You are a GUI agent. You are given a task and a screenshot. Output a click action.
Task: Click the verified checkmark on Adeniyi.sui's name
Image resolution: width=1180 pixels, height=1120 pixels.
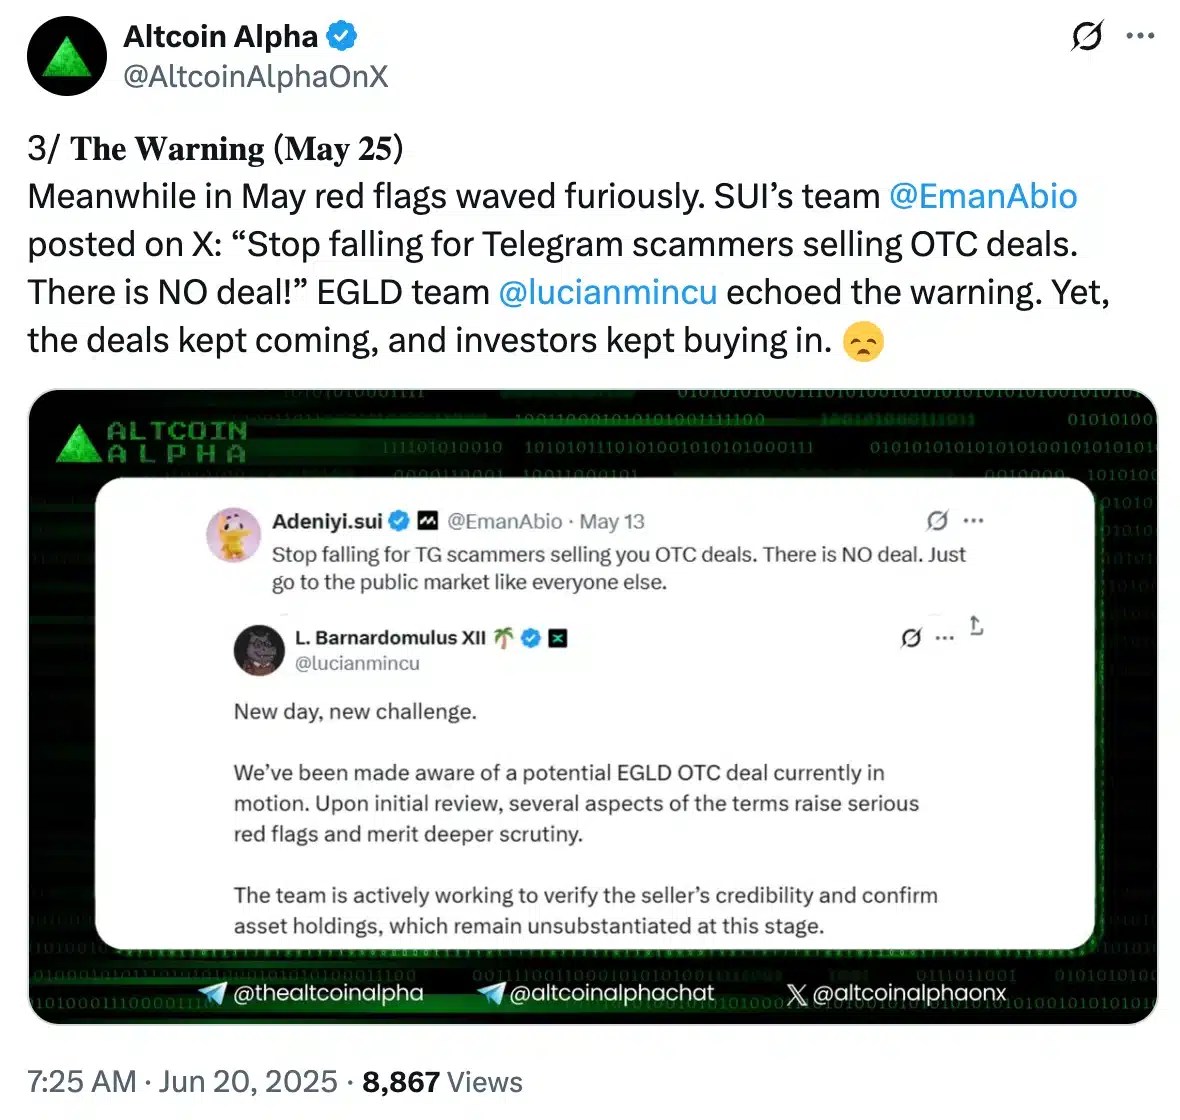[399, 520]
